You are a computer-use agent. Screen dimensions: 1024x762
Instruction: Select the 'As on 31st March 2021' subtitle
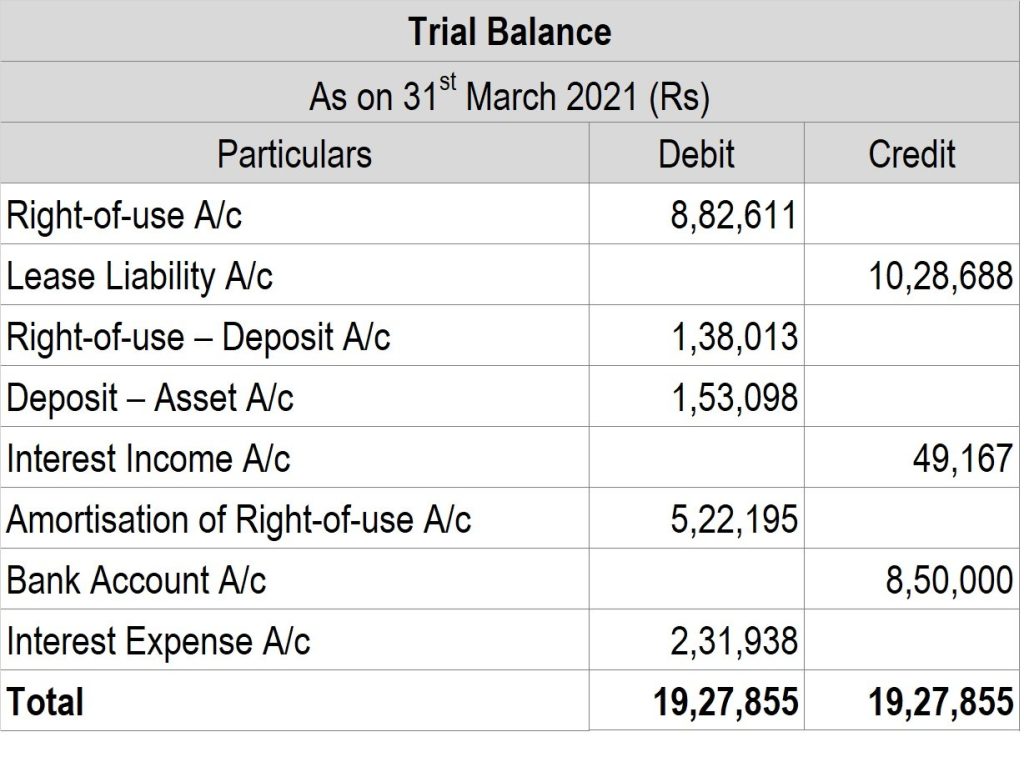tap(509, 96)
